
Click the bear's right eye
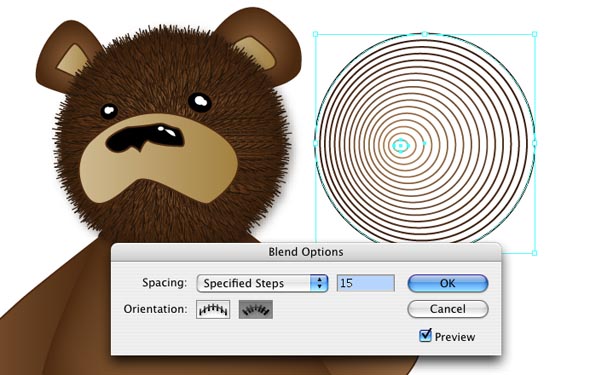(x=199, y=102)
